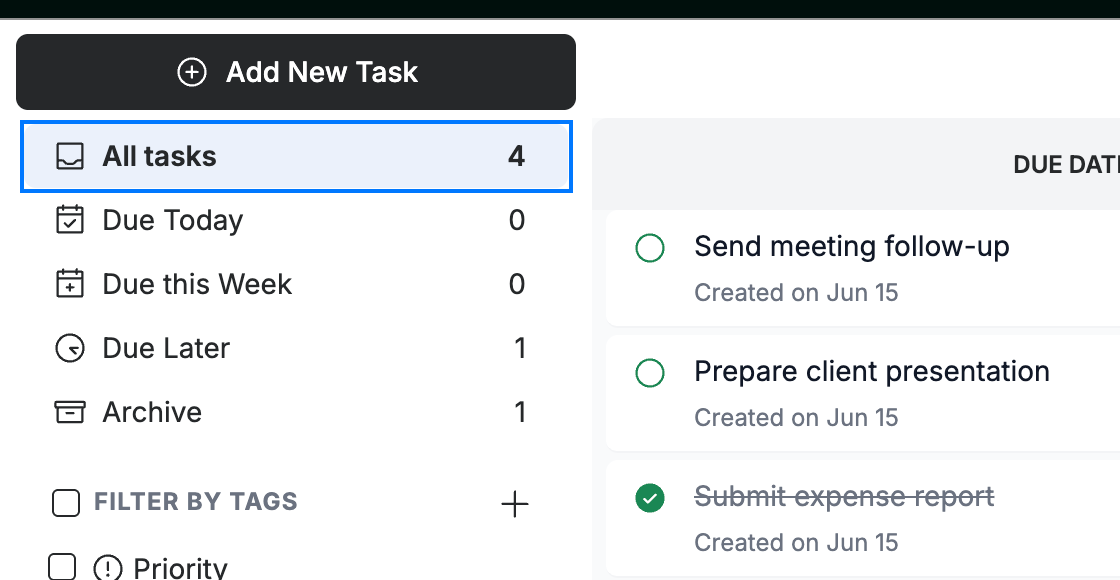The height and width of the screenshot is (580, 1120).
Task: Click the plus circle icon in Add New Task
Action: pyautogui.click(x=191, y=72)
